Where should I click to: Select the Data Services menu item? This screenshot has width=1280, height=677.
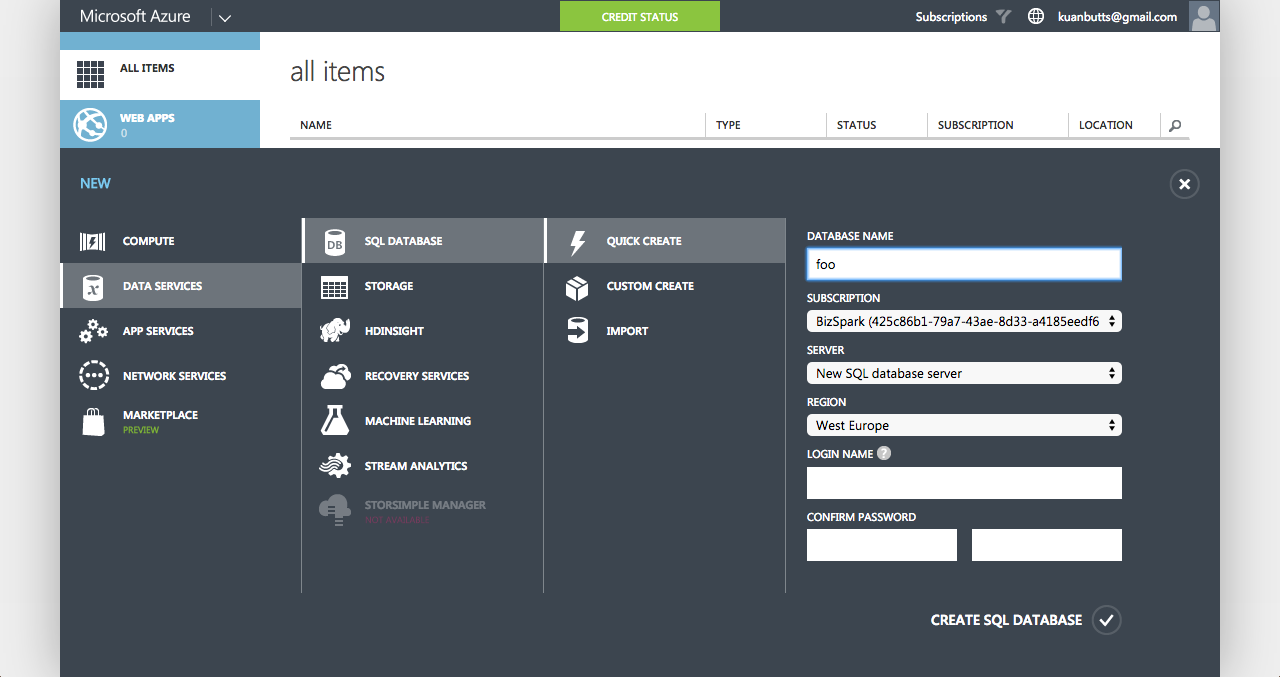[x=180, y=286]
